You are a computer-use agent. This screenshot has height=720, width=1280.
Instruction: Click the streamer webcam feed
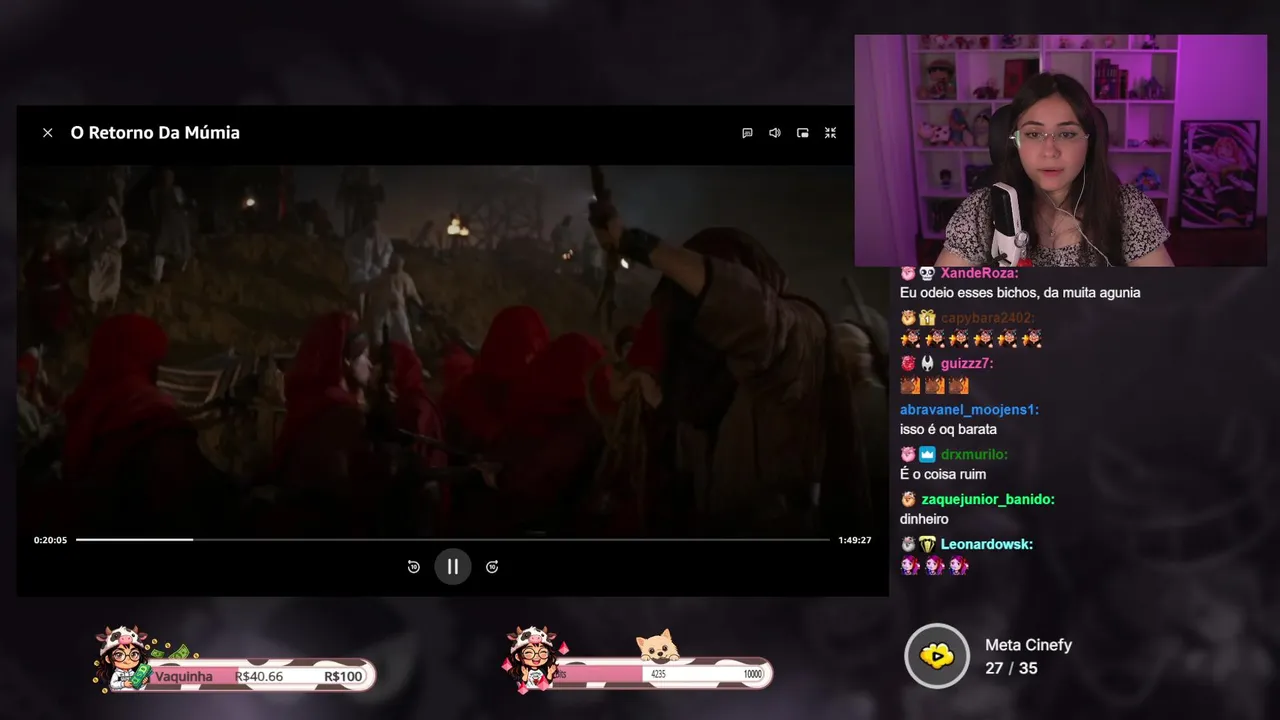click(x=1060, y=151)
